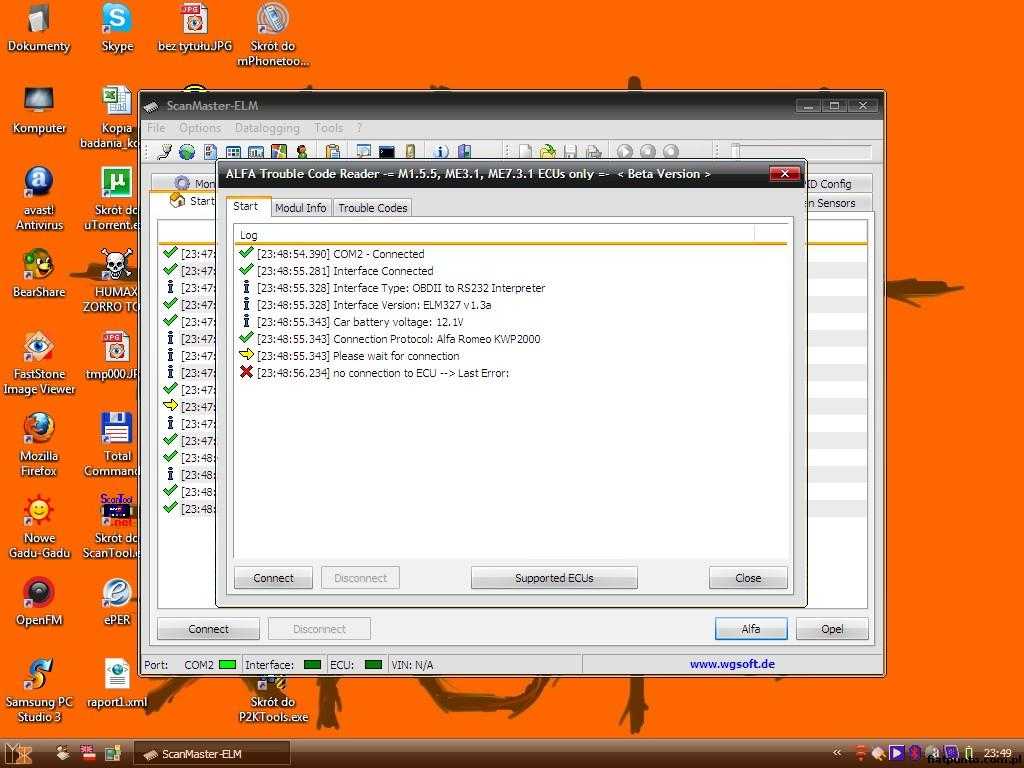Select the 'Please wait for connection' log row
Viewport: 1024px width, 768px height.
point(512,356)
